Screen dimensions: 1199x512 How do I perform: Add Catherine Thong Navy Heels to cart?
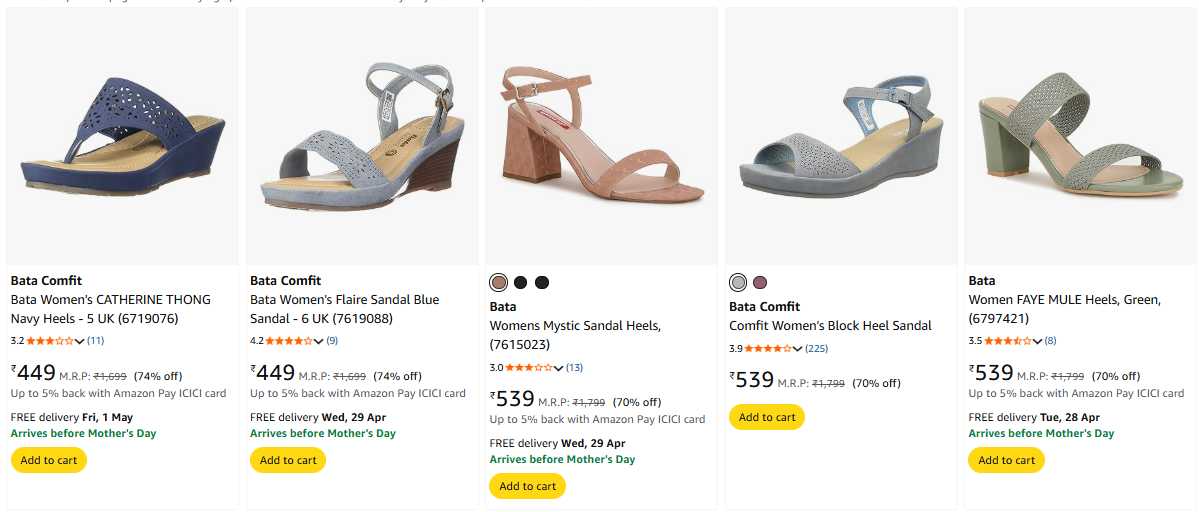[x=49, y=460]
